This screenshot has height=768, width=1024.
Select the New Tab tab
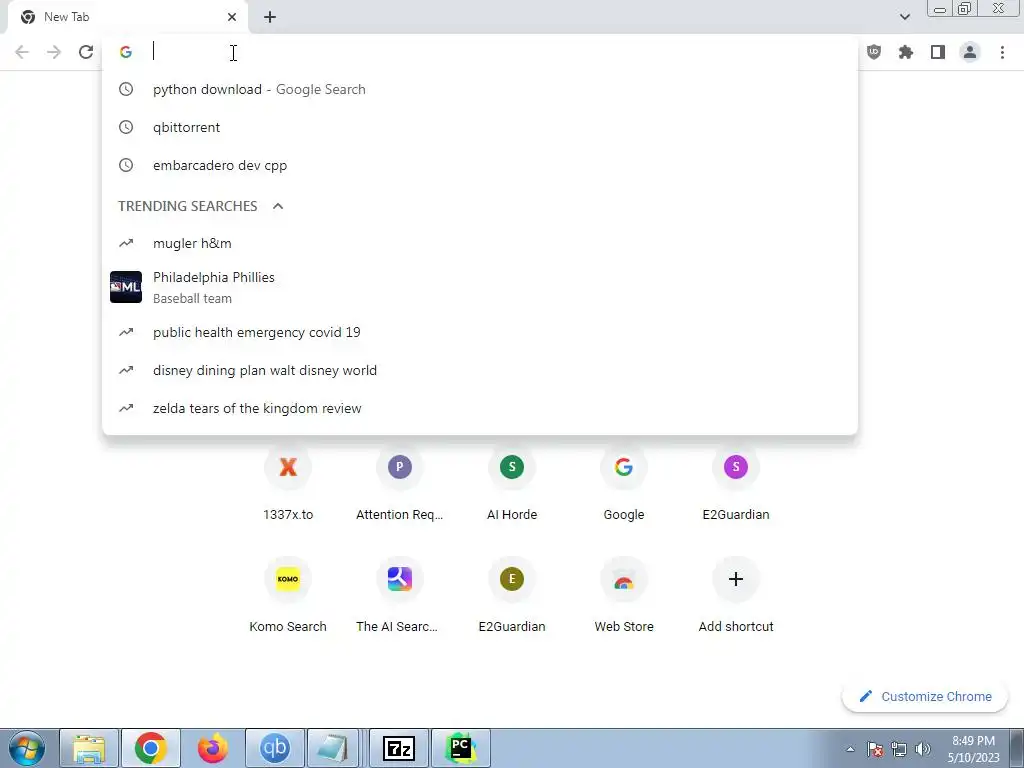pos(127,17)
